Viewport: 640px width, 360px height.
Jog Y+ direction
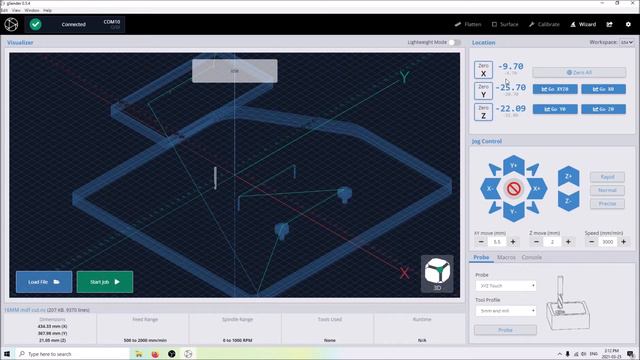(x=513, y=165)
